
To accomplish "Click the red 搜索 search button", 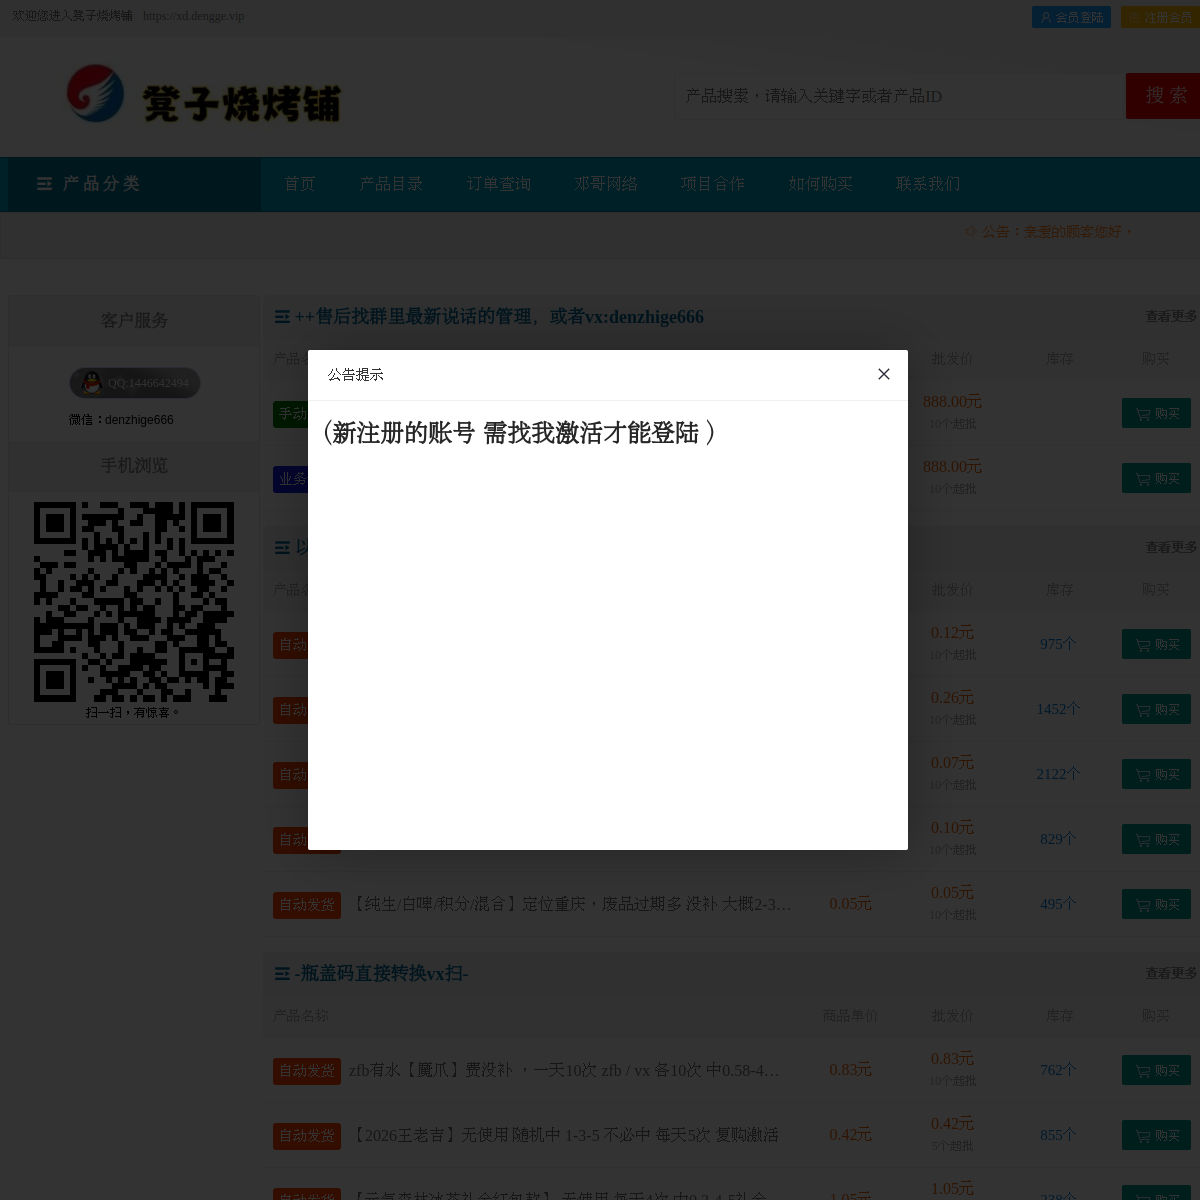I will (1163, 96).
